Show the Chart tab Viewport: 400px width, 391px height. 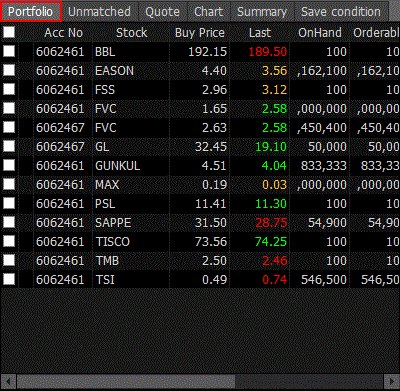(209, 12)
